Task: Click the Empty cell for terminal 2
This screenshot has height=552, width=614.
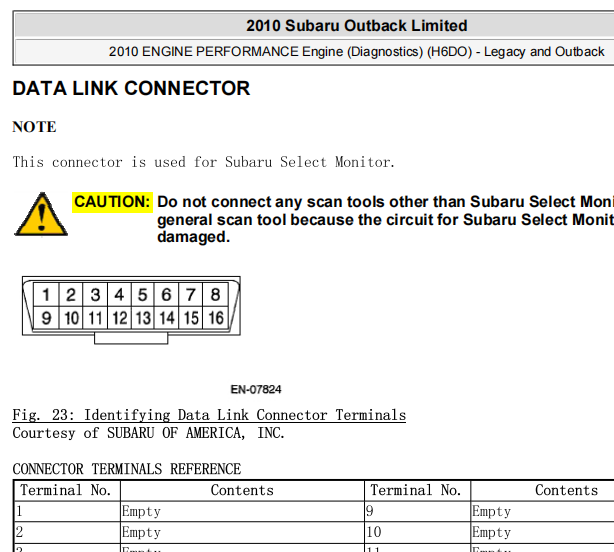Action: click(242, 532)
